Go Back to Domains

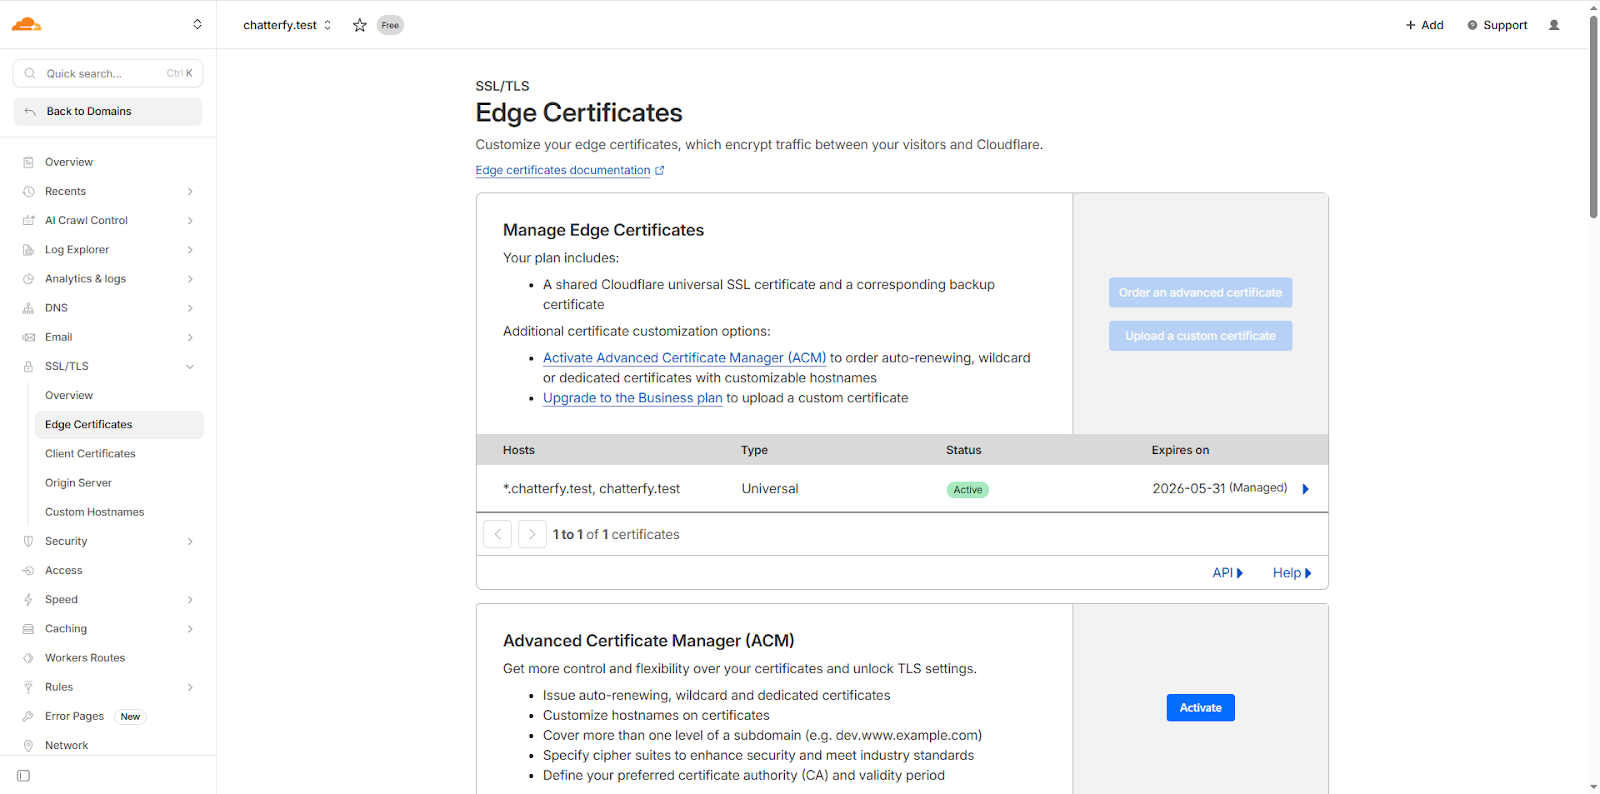(108, 111)
